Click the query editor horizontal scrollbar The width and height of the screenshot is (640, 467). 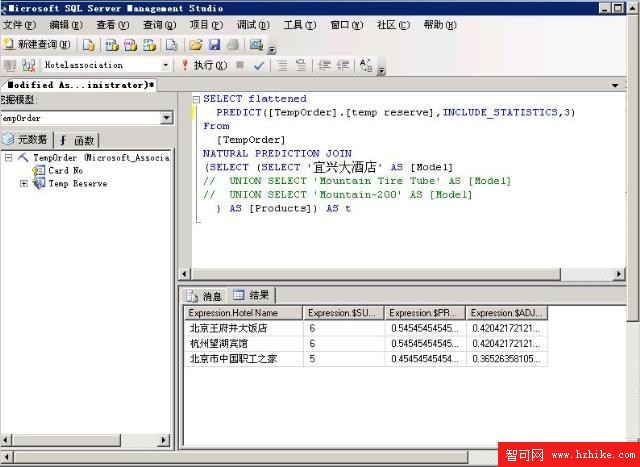[x=376, y=274]
